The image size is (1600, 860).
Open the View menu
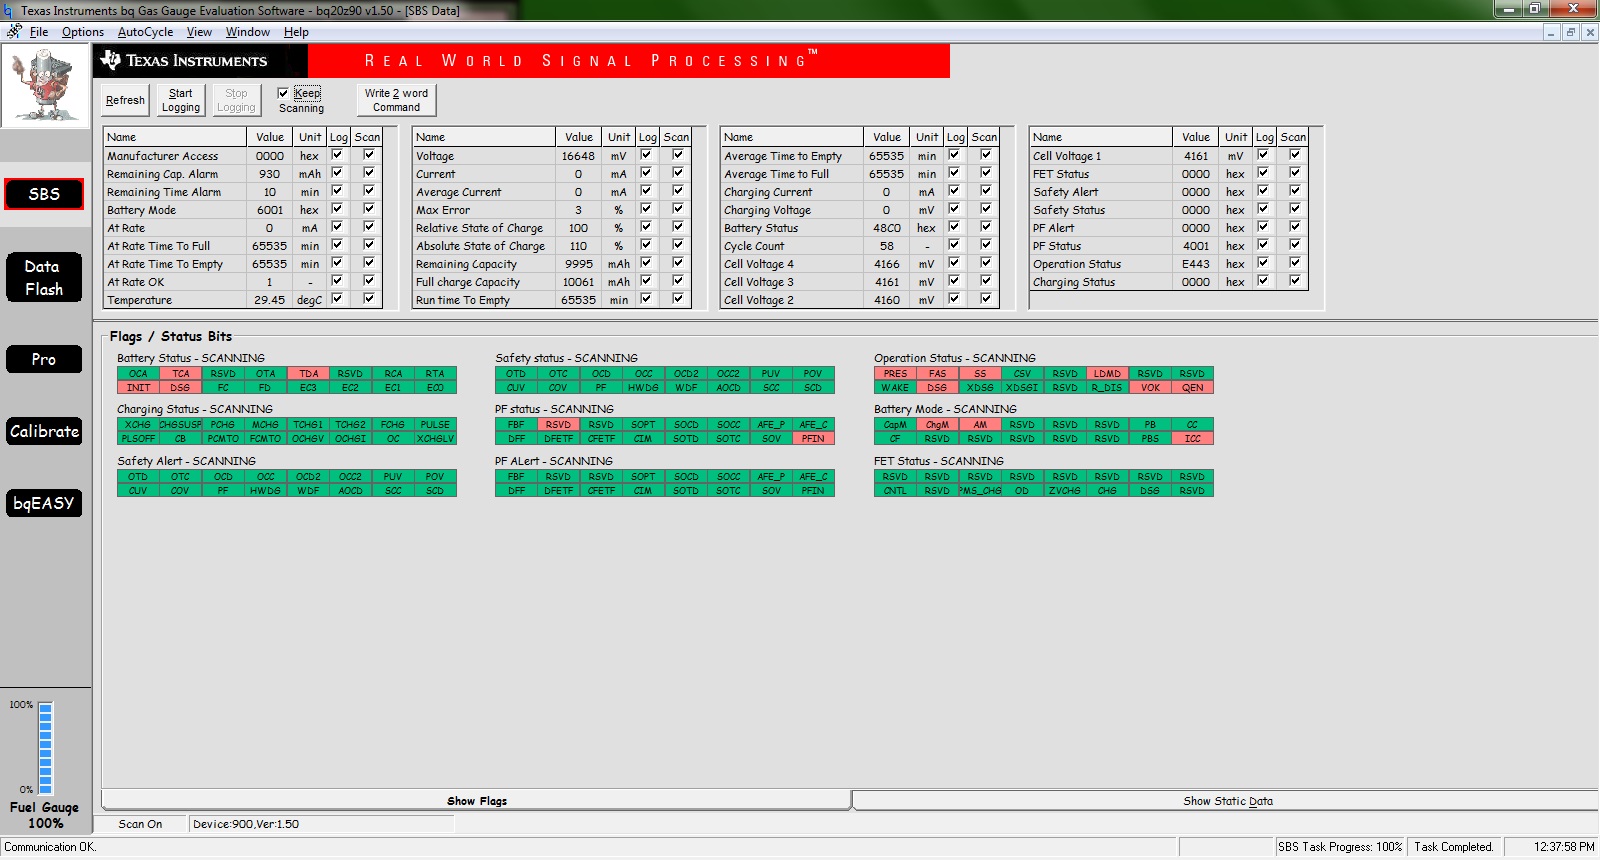[x=199, y=32]
